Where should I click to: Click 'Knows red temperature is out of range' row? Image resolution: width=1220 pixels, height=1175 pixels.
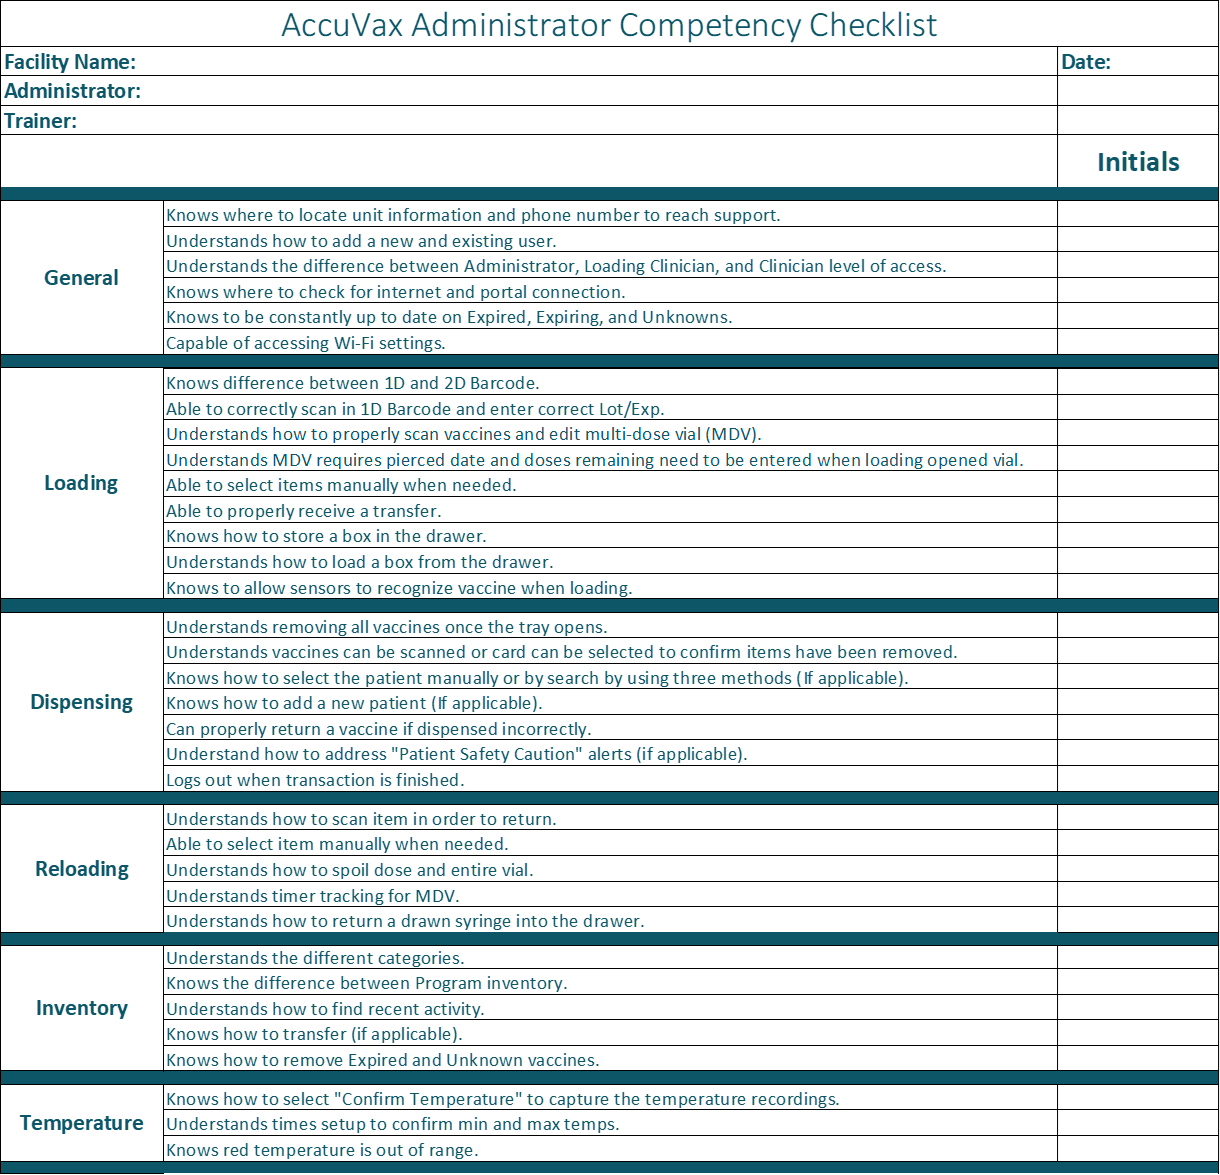(610, 1149)
